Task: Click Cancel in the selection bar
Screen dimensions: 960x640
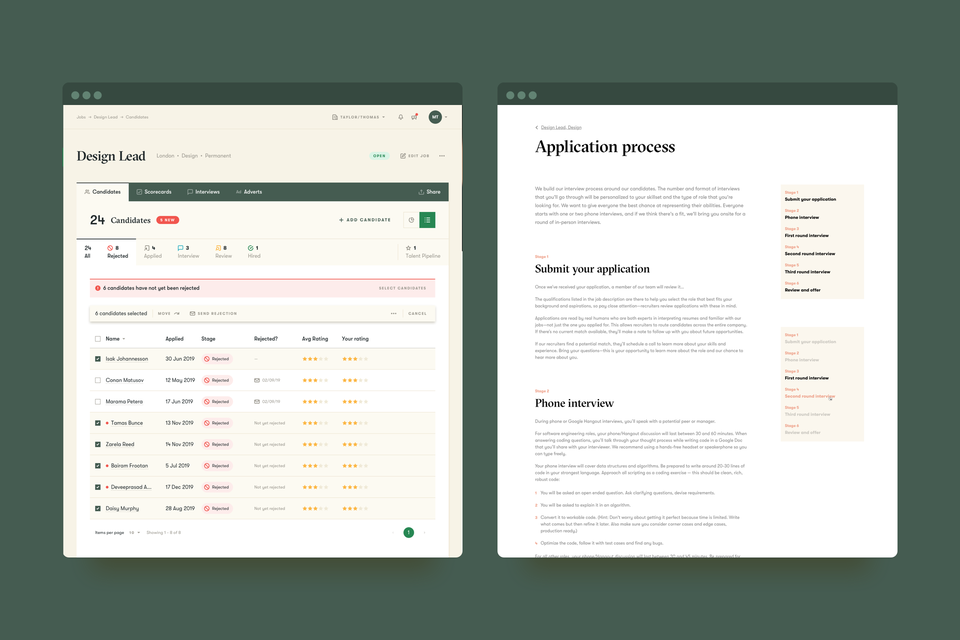Action: (418, 314)
